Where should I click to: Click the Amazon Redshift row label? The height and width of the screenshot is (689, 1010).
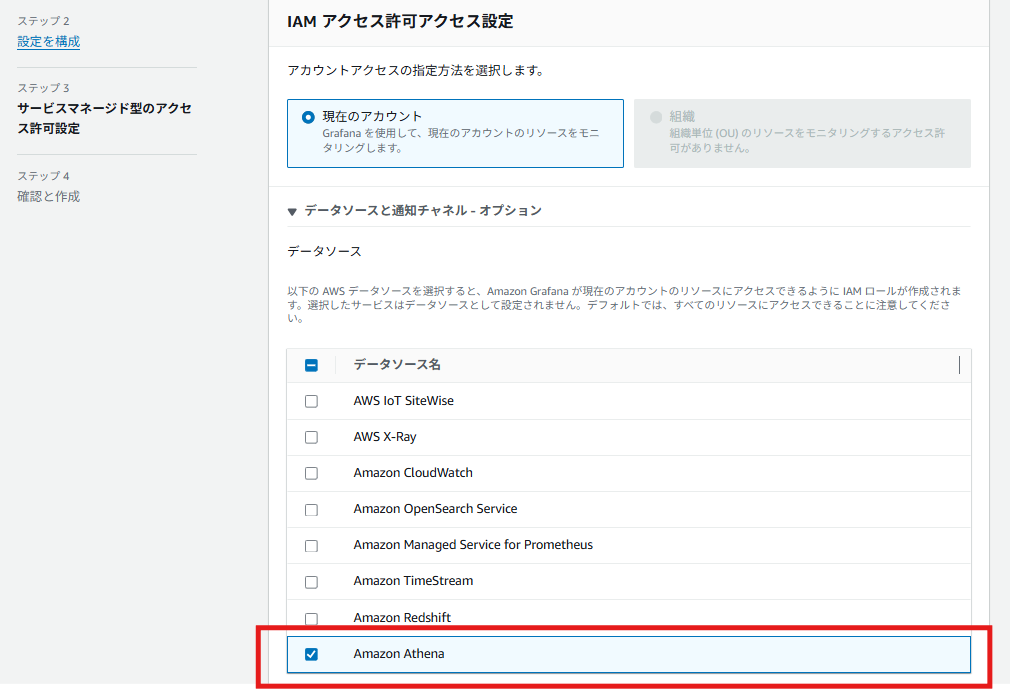tap(402, 618)
